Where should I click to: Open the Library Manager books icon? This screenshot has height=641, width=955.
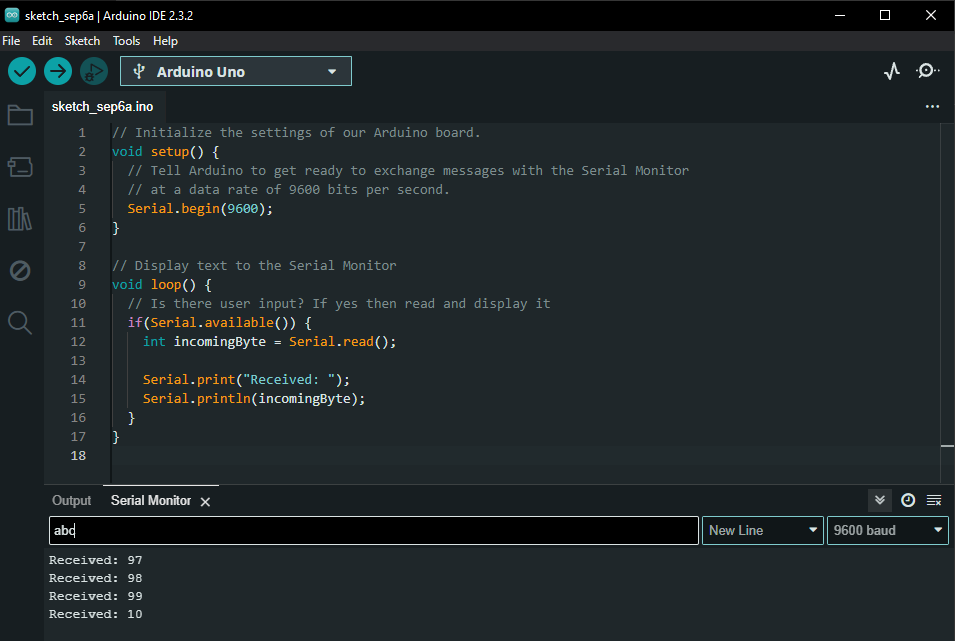coord(20,219)
